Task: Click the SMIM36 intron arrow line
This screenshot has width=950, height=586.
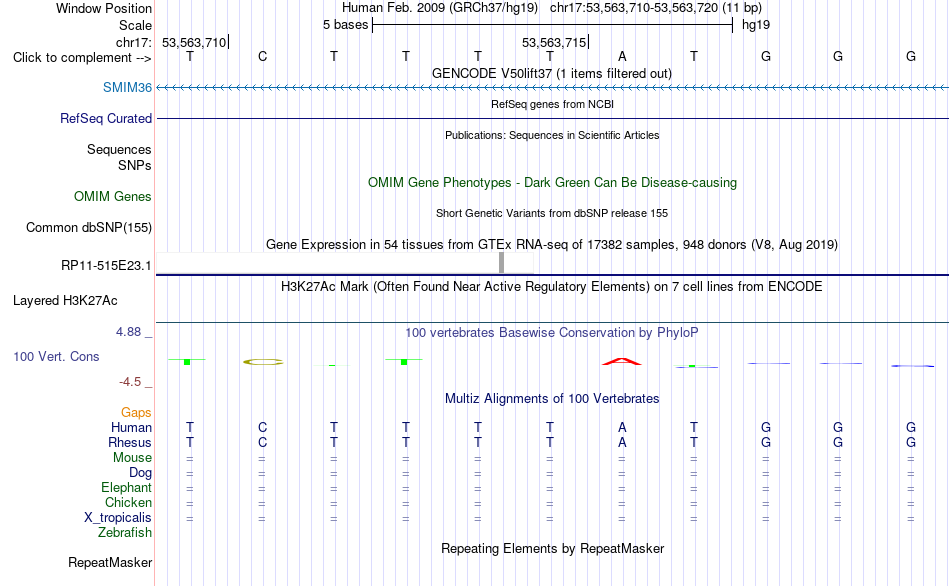Action: (x=552, y=88)
